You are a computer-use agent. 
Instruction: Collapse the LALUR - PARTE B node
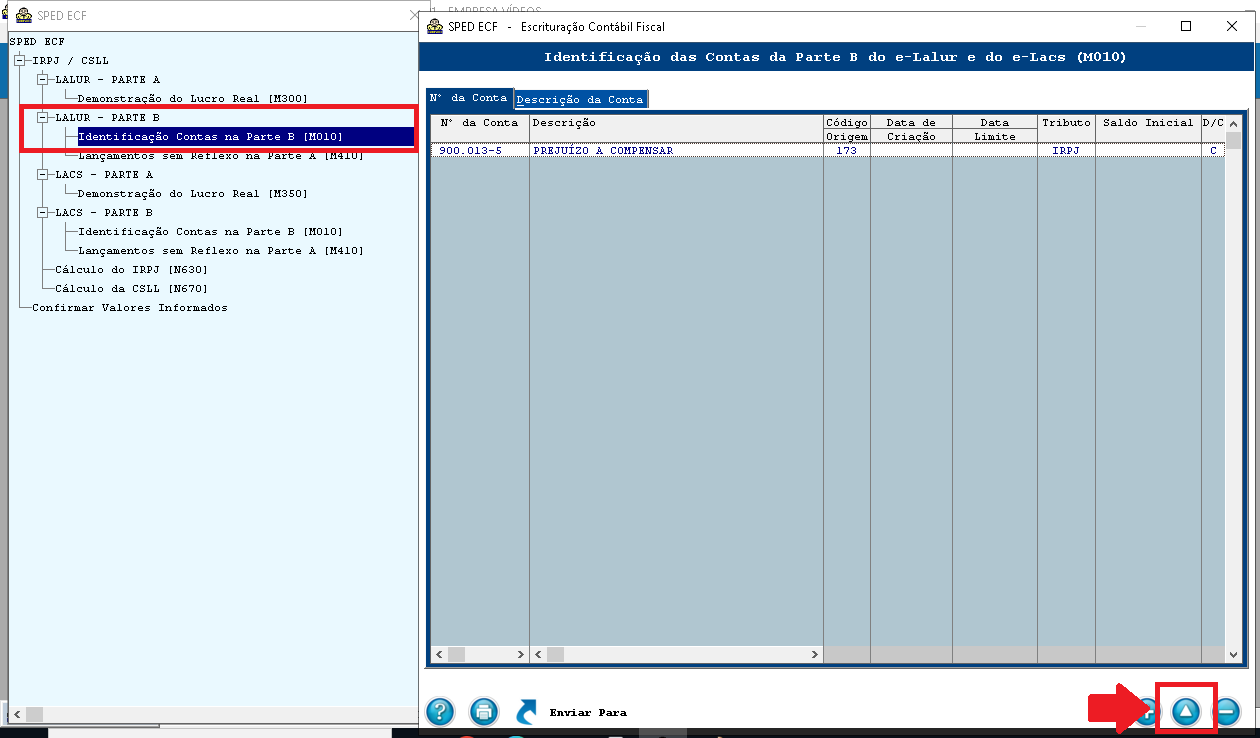click(x=43, y=117)
